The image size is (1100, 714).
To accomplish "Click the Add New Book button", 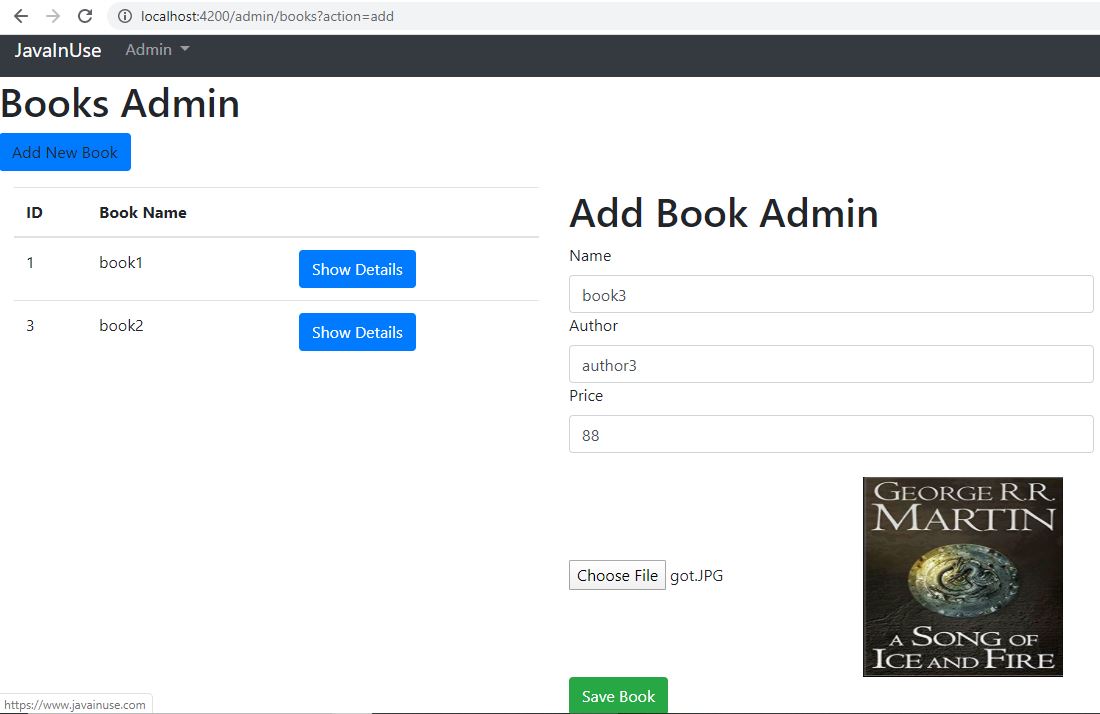I will click(x=65, y=152).
